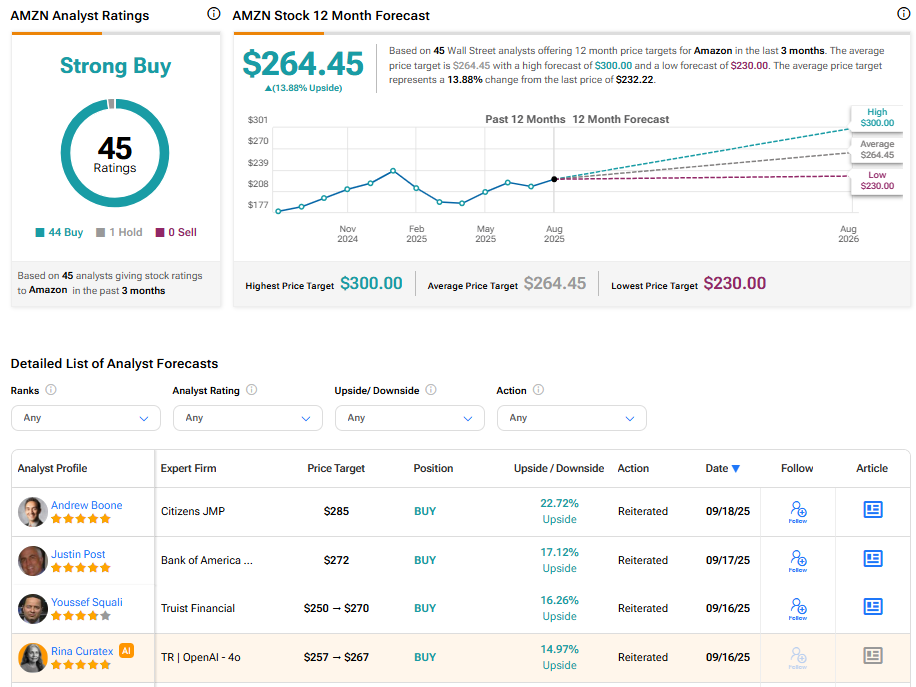This screenshot has width=916, height=687.
Task: Click the info icon next to Ranks
Action: 51,390
